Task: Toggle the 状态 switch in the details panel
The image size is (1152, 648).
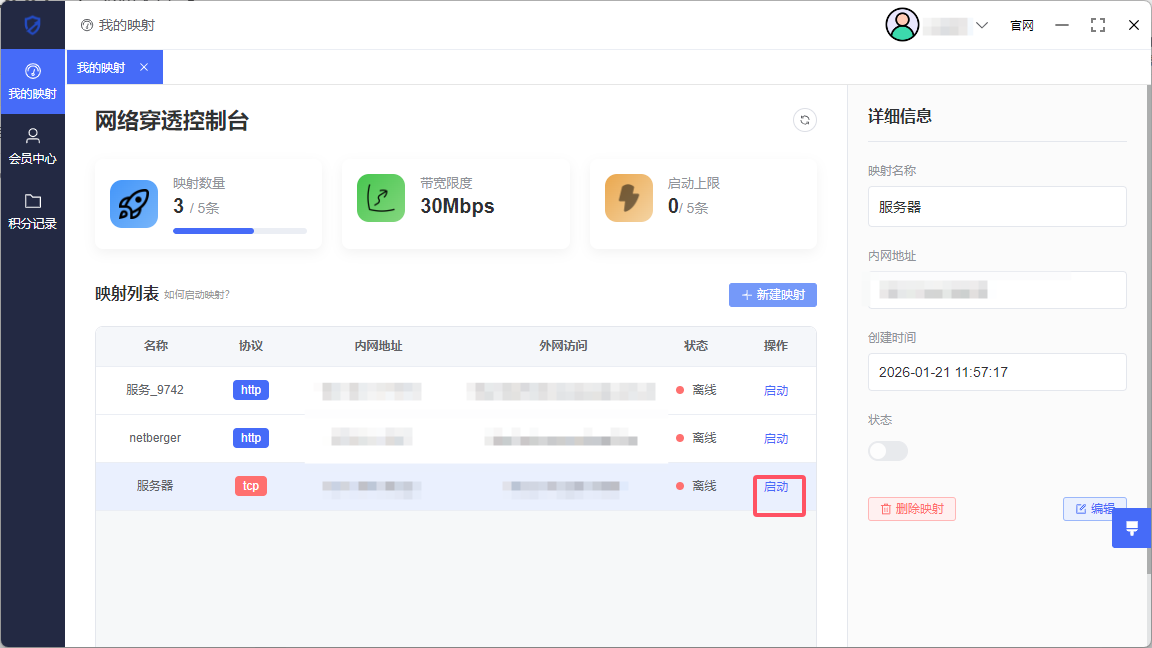Action: pyautogui.click(x=888, y=451)
